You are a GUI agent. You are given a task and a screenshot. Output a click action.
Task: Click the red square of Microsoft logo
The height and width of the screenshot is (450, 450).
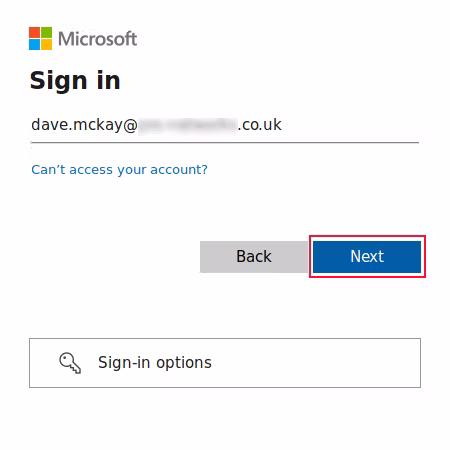(34, 32)
